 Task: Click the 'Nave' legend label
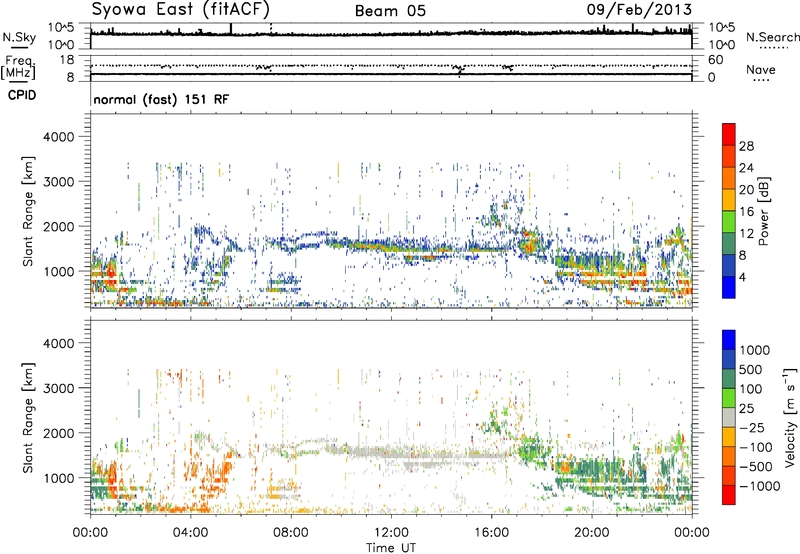tap(761, 69)
